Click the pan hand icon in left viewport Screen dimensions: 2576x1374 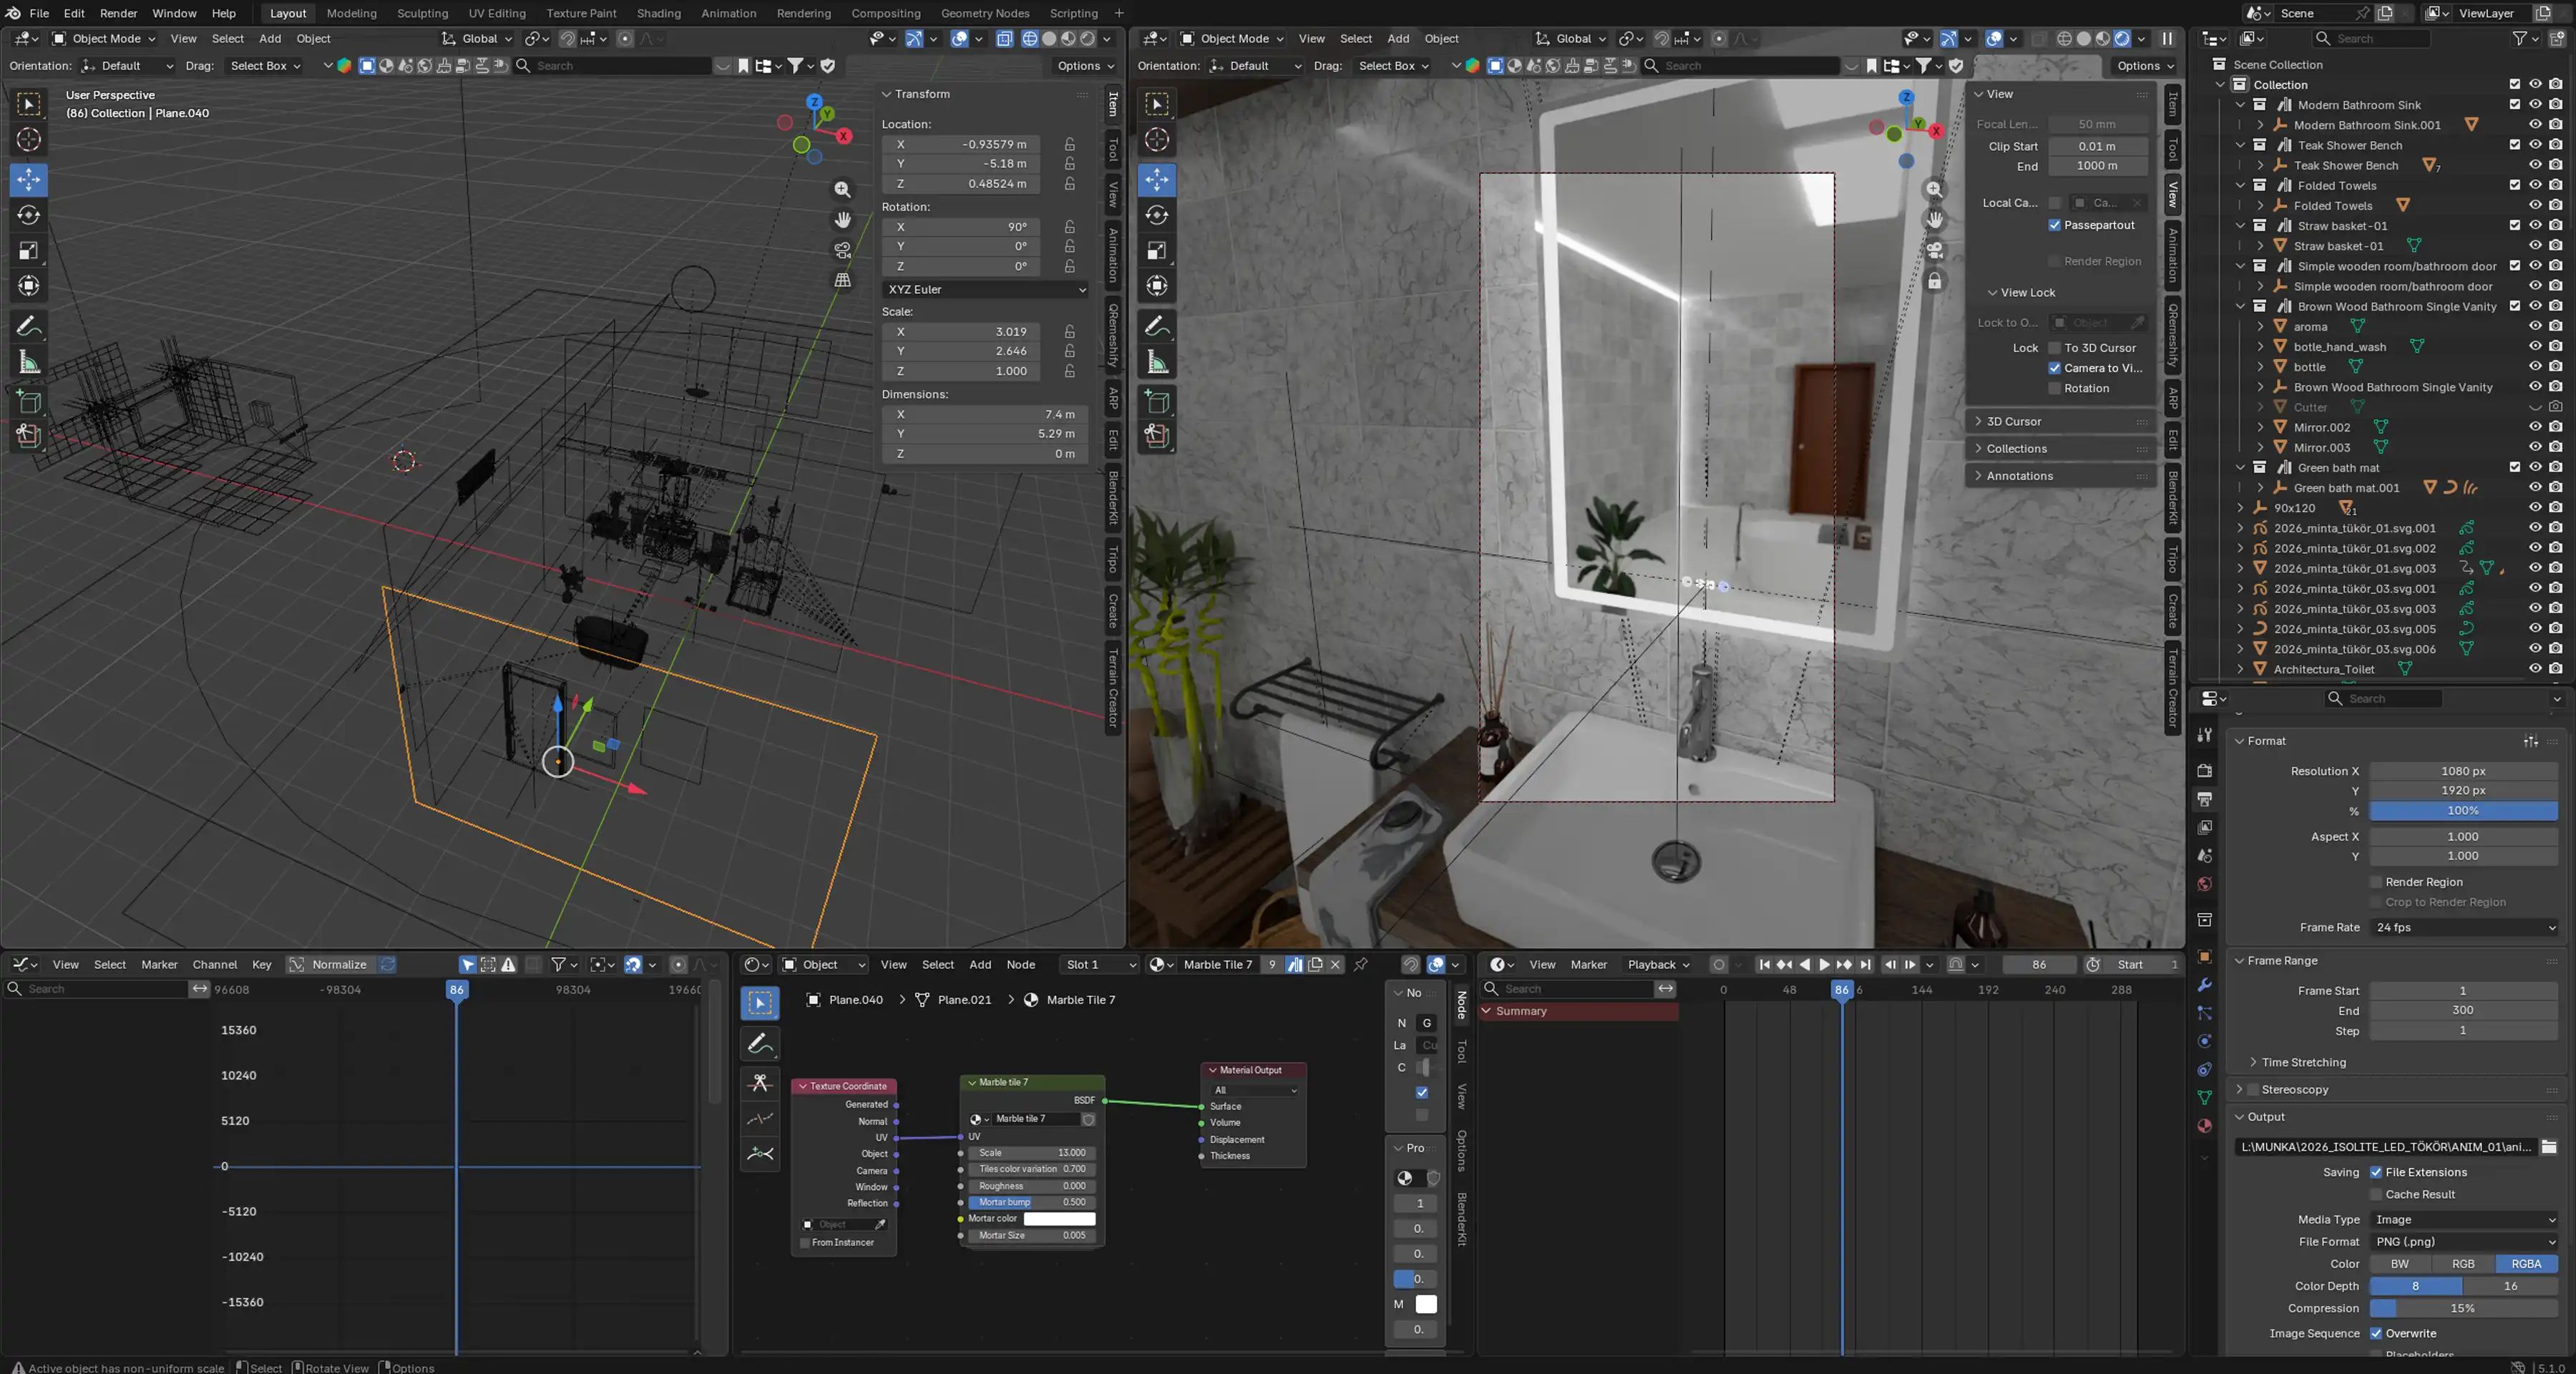click(843, 219)
